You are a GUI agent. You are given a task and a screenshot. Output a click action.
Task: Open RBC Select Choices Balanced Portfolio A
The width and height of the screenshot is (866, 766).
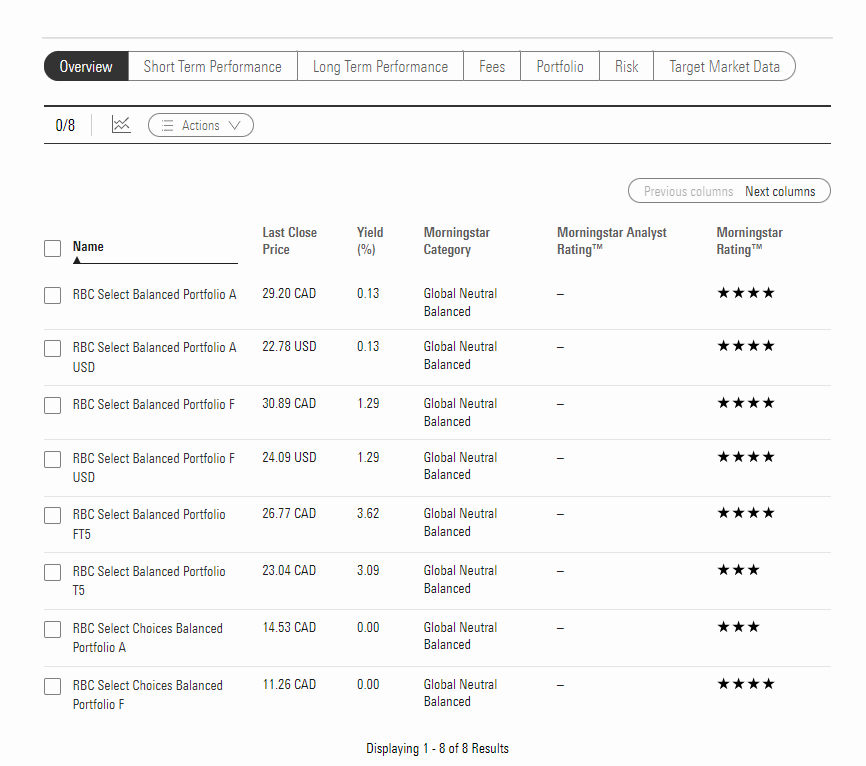(147, 637)
